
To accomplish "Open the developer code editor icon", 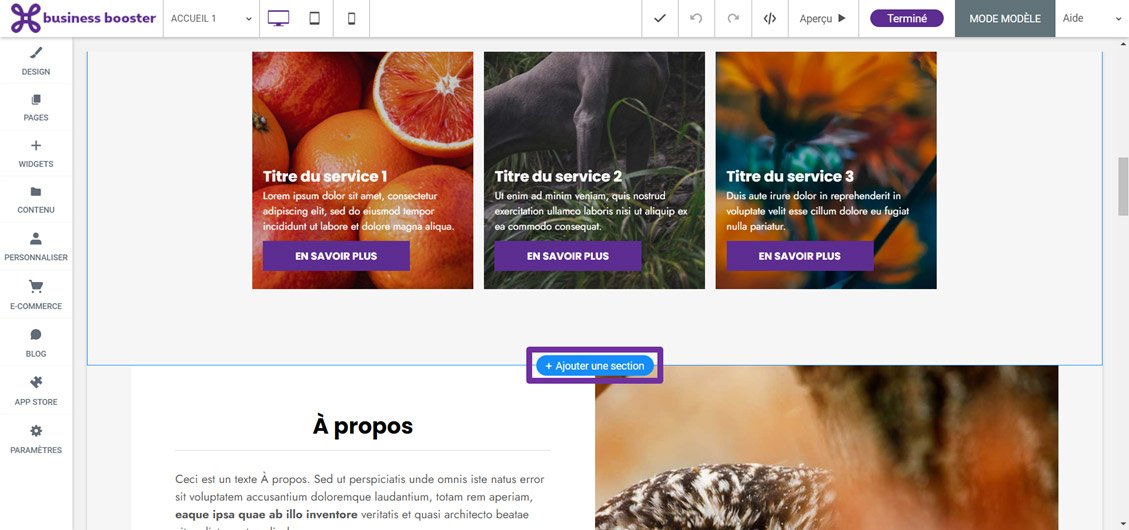I will tap(769, 18).
